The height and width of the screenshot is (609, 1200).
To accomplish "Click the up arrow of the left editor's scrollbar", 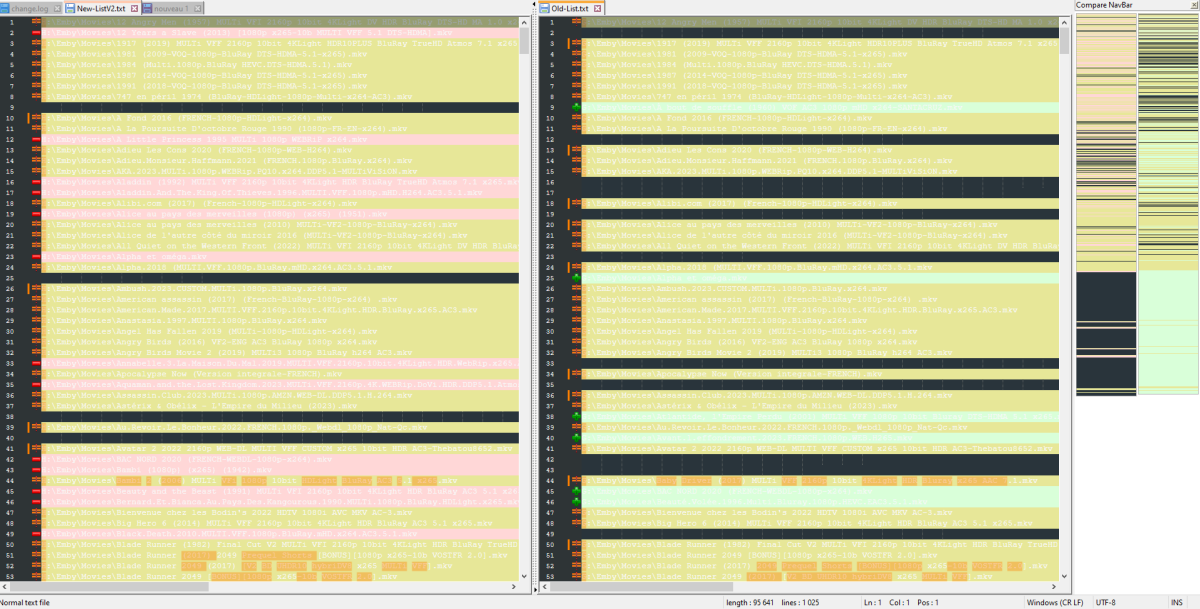I will pyautogui.click(x=523, y=23).
